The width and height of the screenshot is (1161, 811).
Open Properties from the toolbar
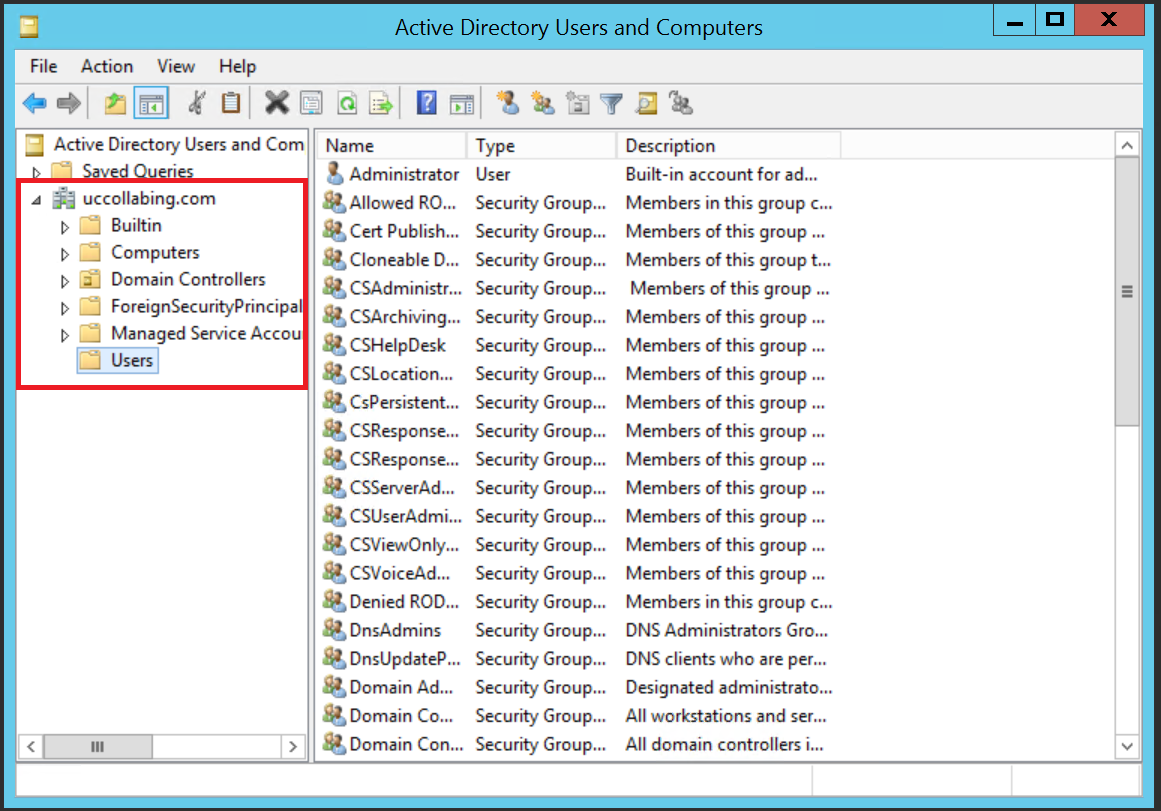coord(312,103)
